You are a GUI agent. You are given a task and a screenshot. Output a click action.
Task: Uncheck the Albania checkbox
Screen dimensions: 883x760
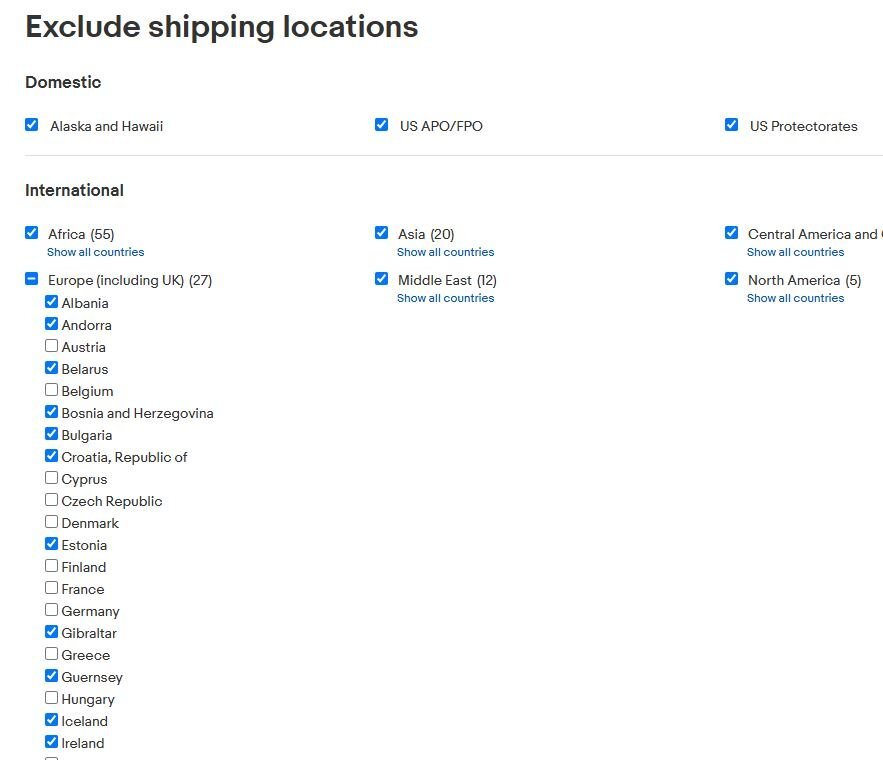coord(51,302)
